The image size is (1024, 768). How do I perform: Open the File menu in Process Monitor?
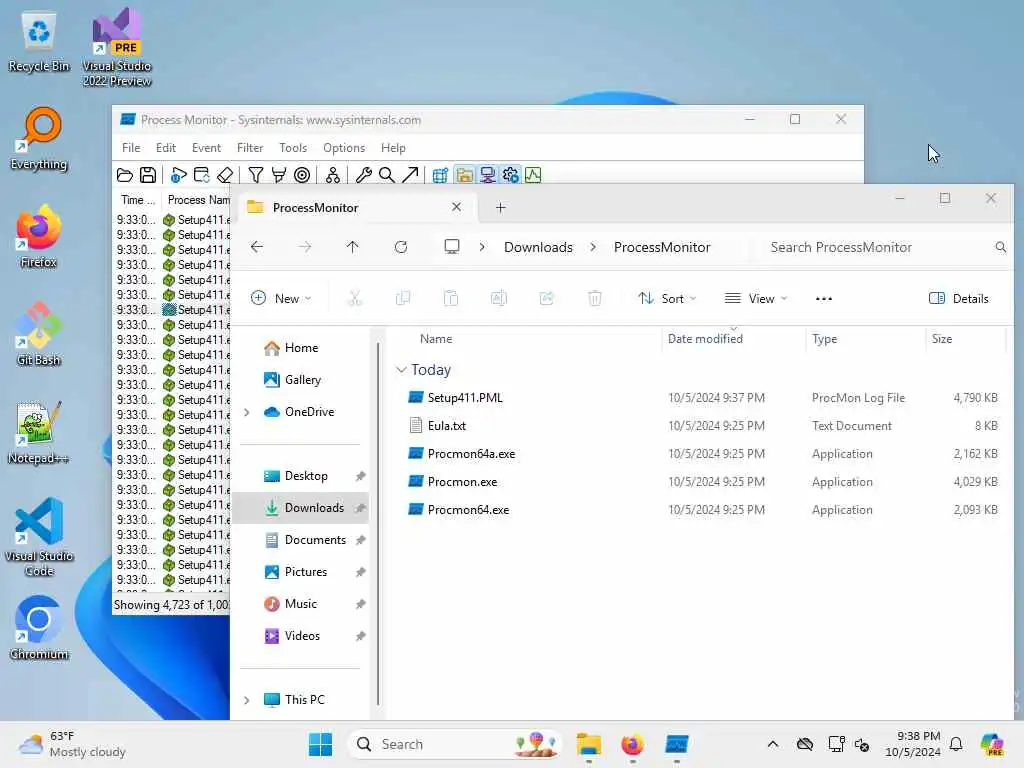tap(131, 148)
